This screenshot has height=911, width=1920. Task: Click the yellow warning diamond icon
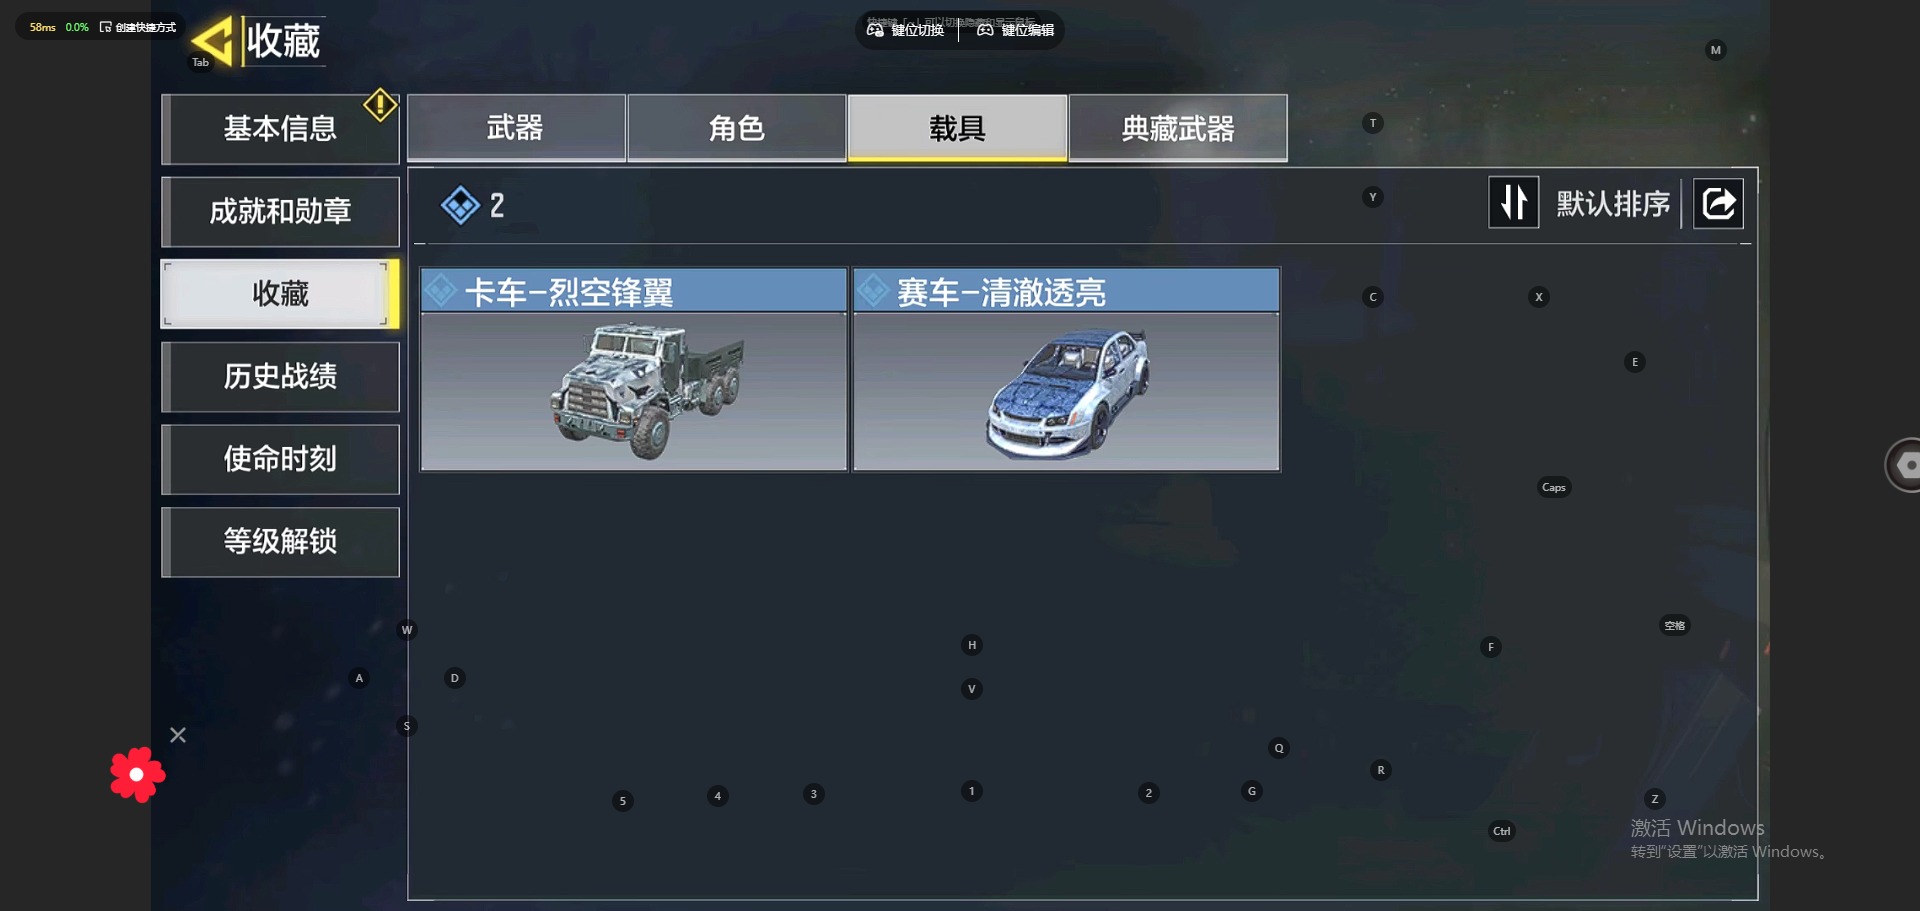(380, 104)
